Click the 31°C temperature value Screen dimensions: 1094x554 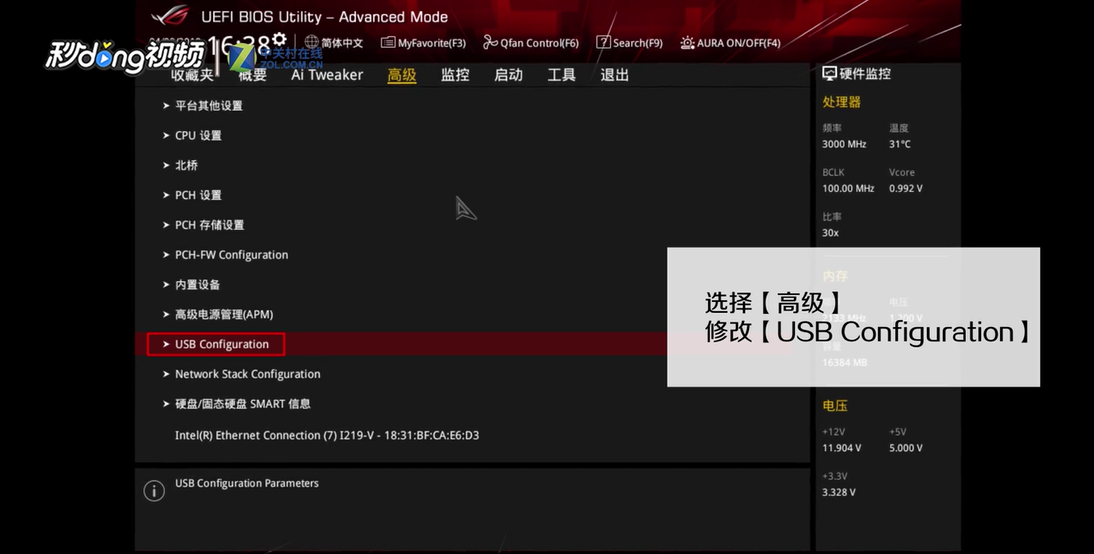tap(899, 144)
